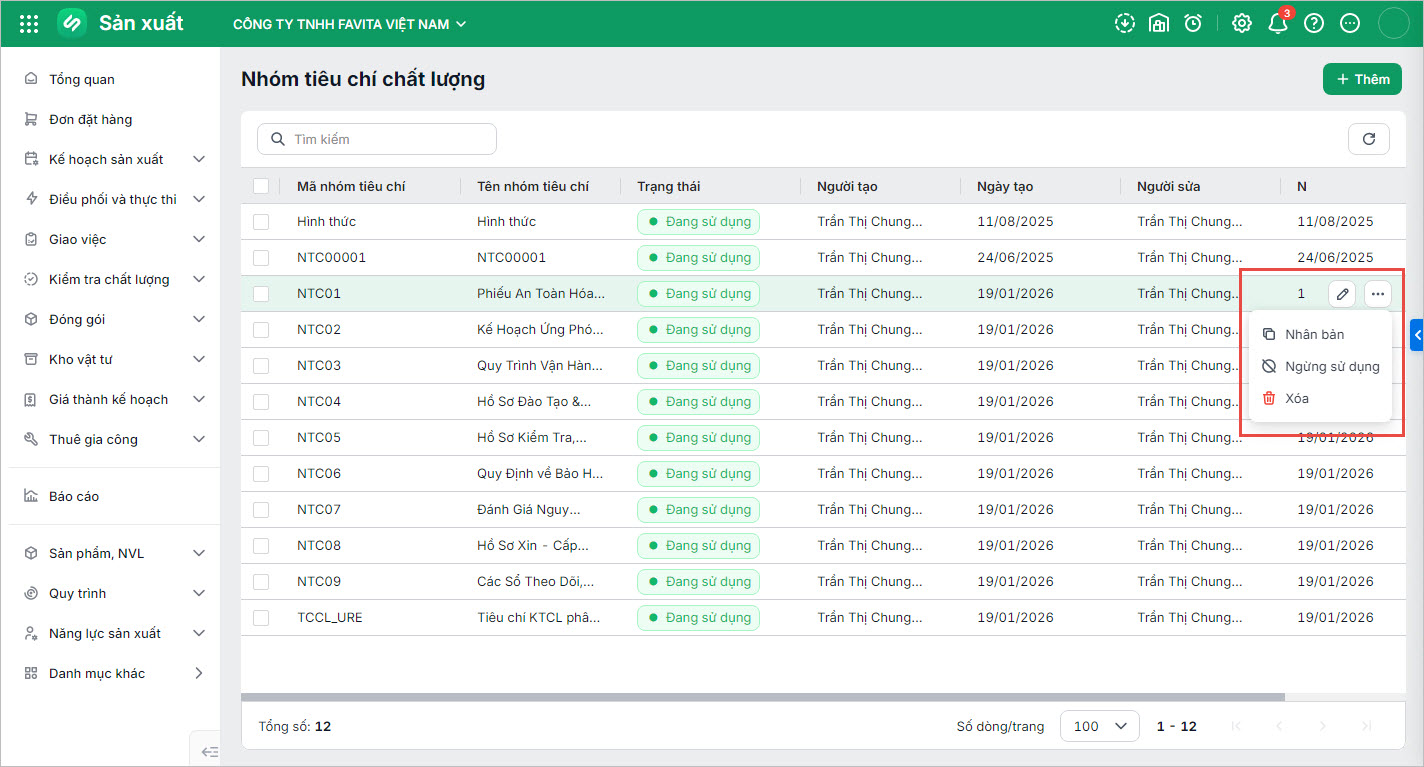Focus the Tìm kiếm search field
This screenshot has height=767, width=1424.
coord(377,139)
